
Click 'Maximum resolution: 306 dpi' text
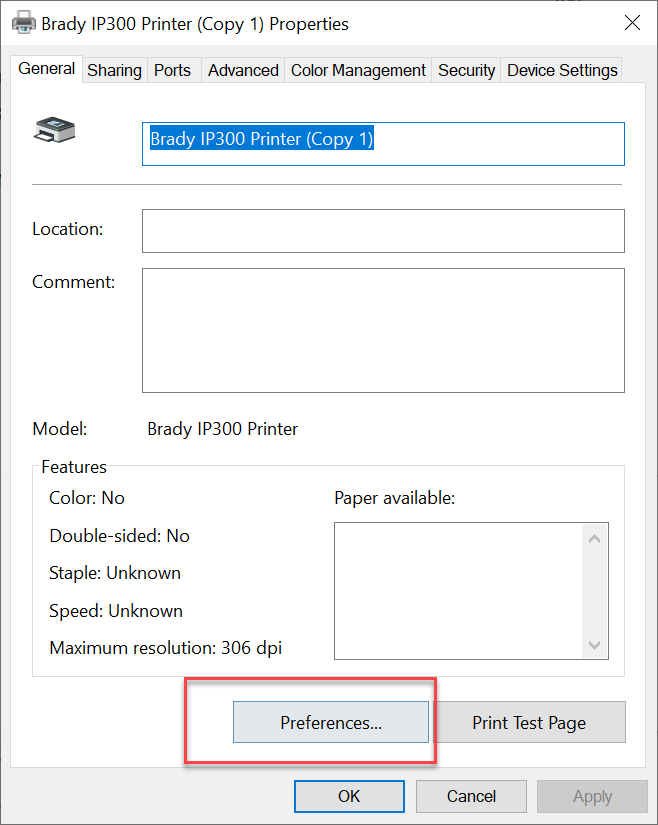(x=166, y=648)
